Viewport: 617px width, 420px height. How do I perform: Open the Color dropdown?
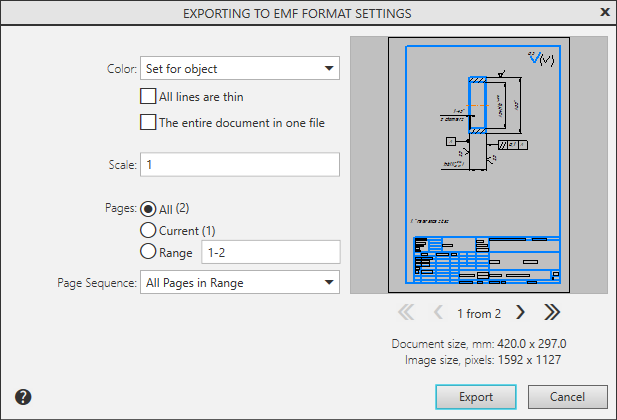tap(240, 69)
